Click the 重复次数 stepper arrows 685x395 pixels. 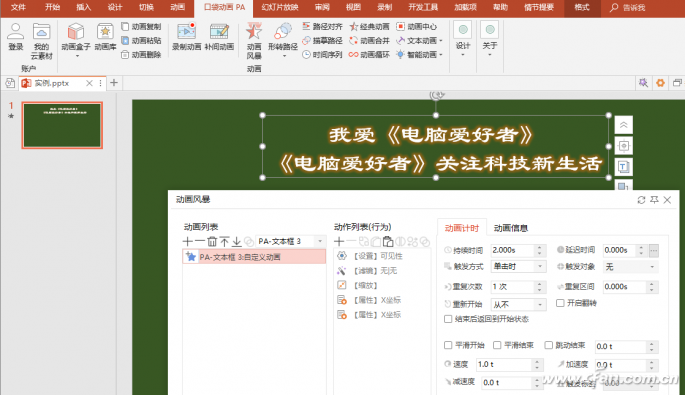540,287
